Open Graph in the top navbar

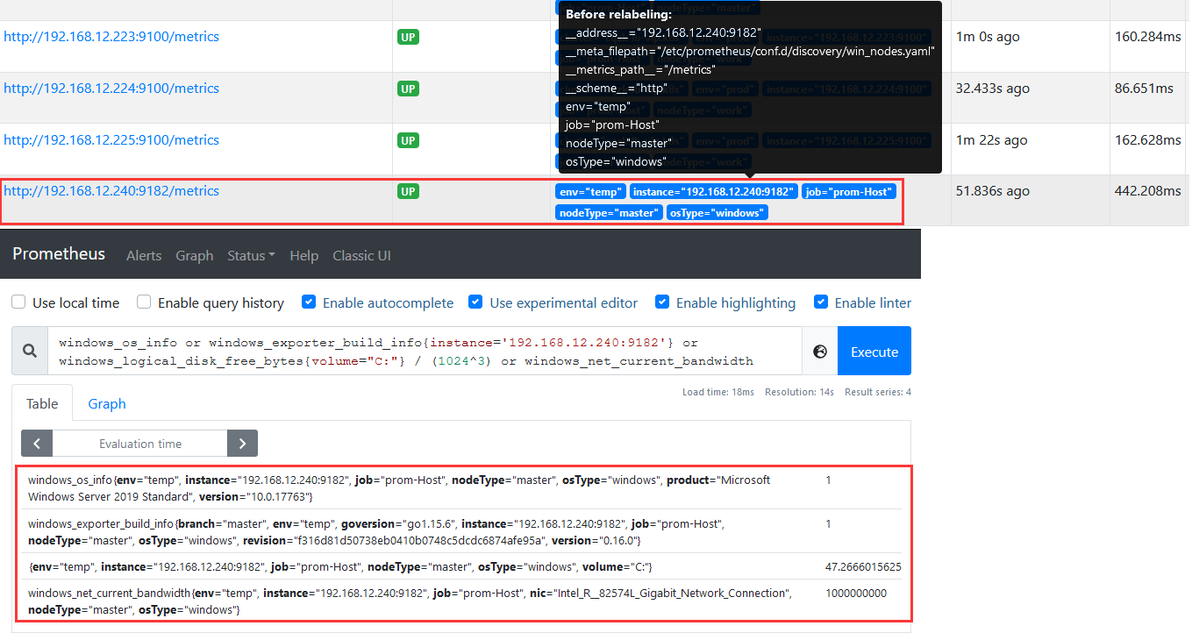click(x=195, y=255)
